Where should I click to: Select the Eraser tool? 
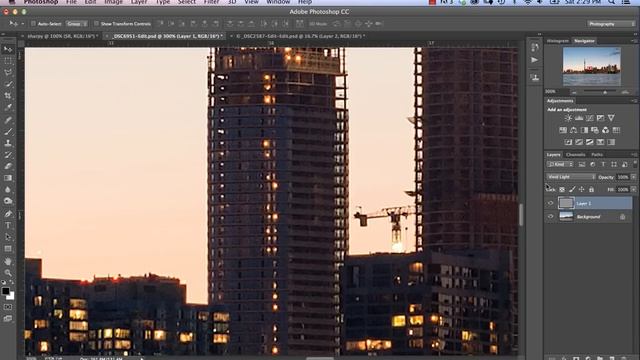coord(8,166)
